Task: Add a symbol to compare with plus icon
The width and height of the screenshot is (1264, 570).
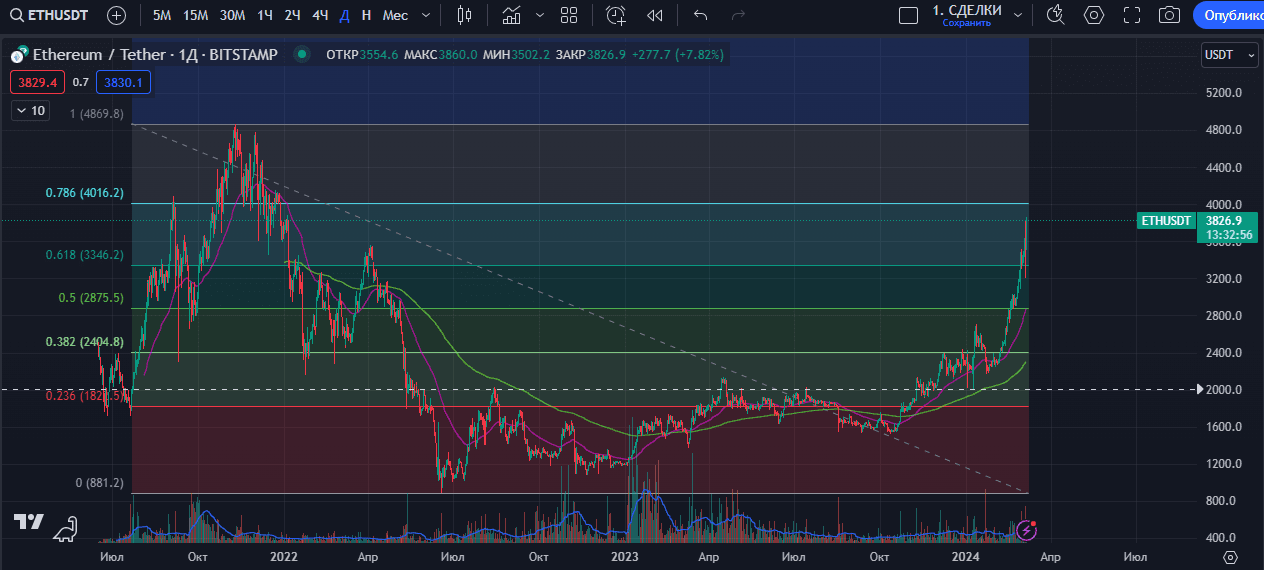Action: tap(117, 15)
